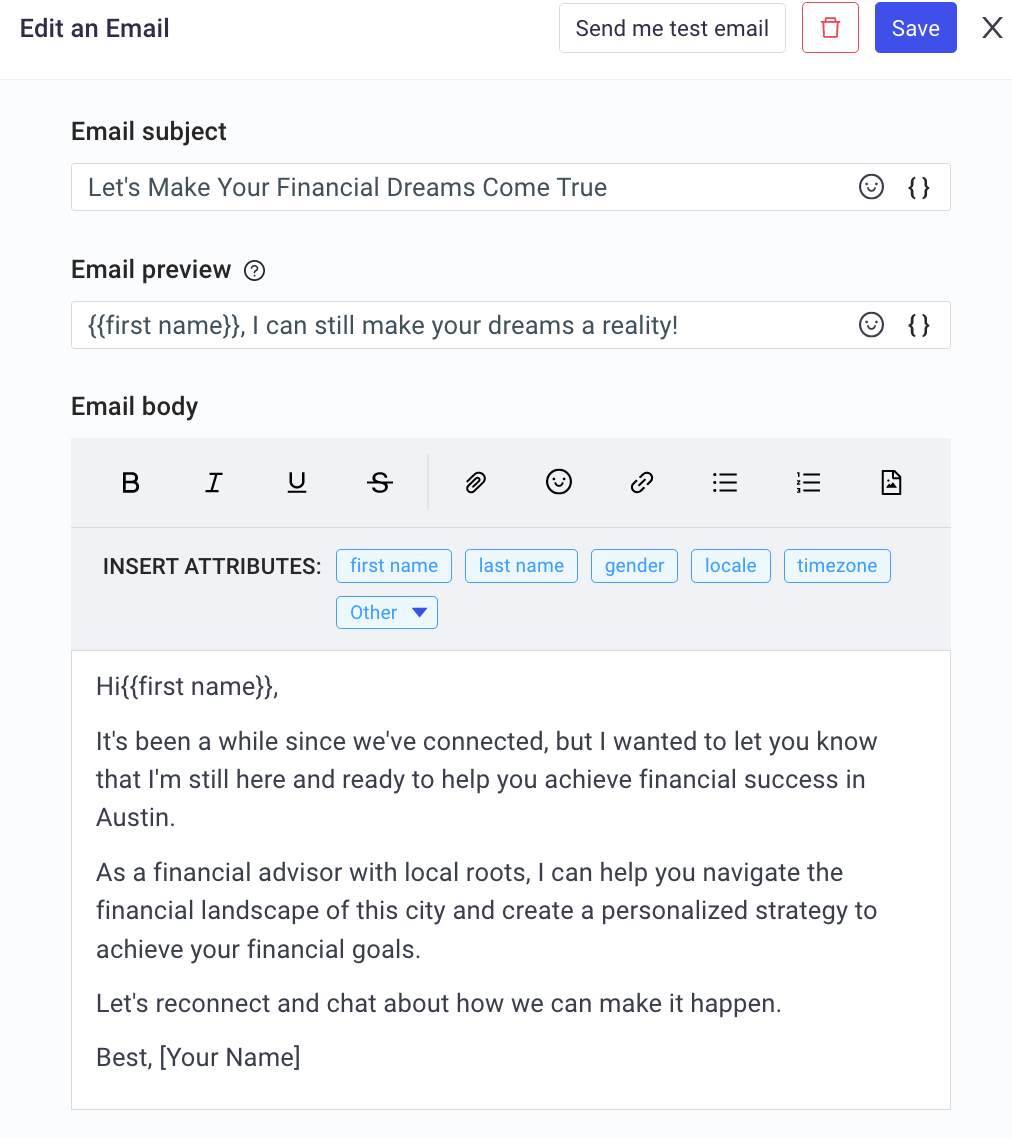Insert the timezone attribute
Screen dimensions: 1012x1138
tap(837, 566)
